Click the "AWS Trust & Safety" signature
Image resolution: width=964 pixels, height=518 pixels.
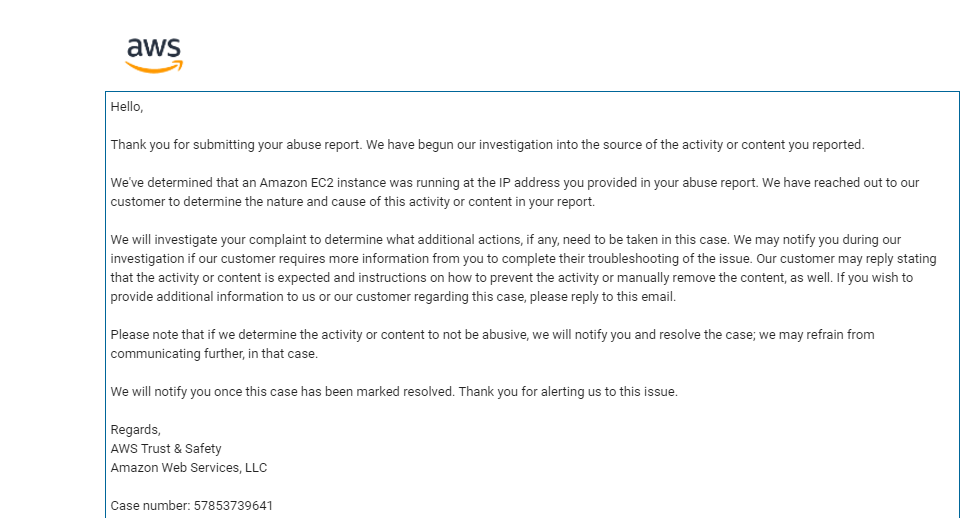[166, 449]
